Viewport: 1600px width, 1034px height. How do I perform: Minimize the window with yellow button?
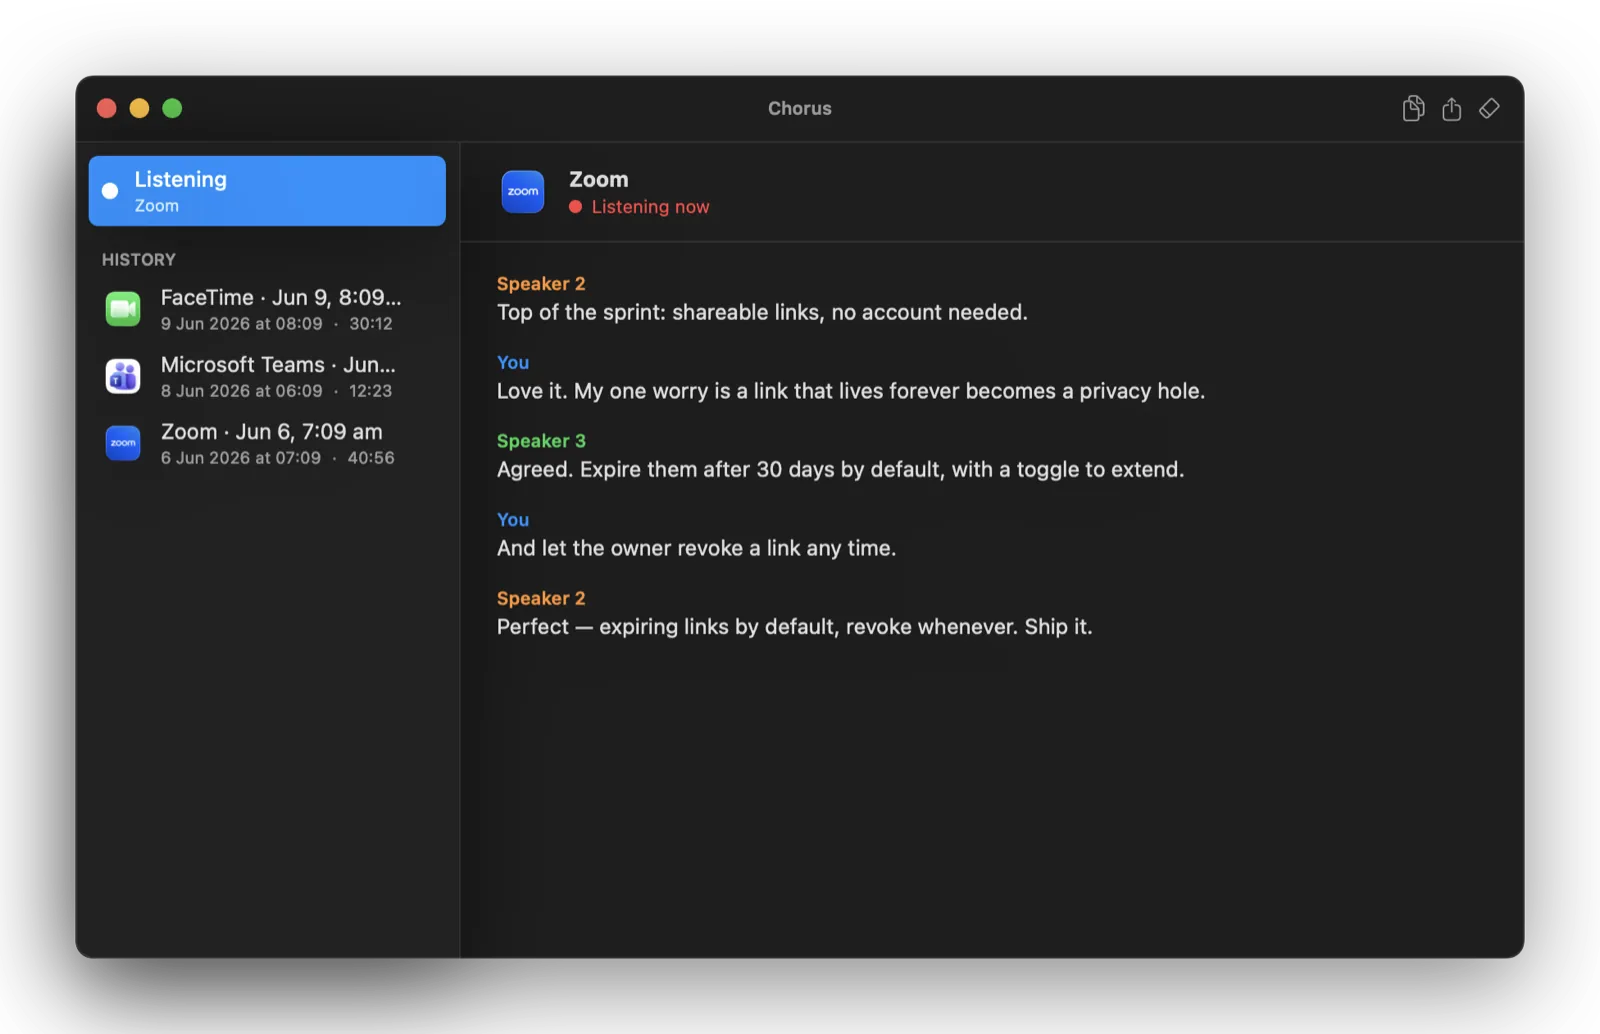(x=140, y=108)
